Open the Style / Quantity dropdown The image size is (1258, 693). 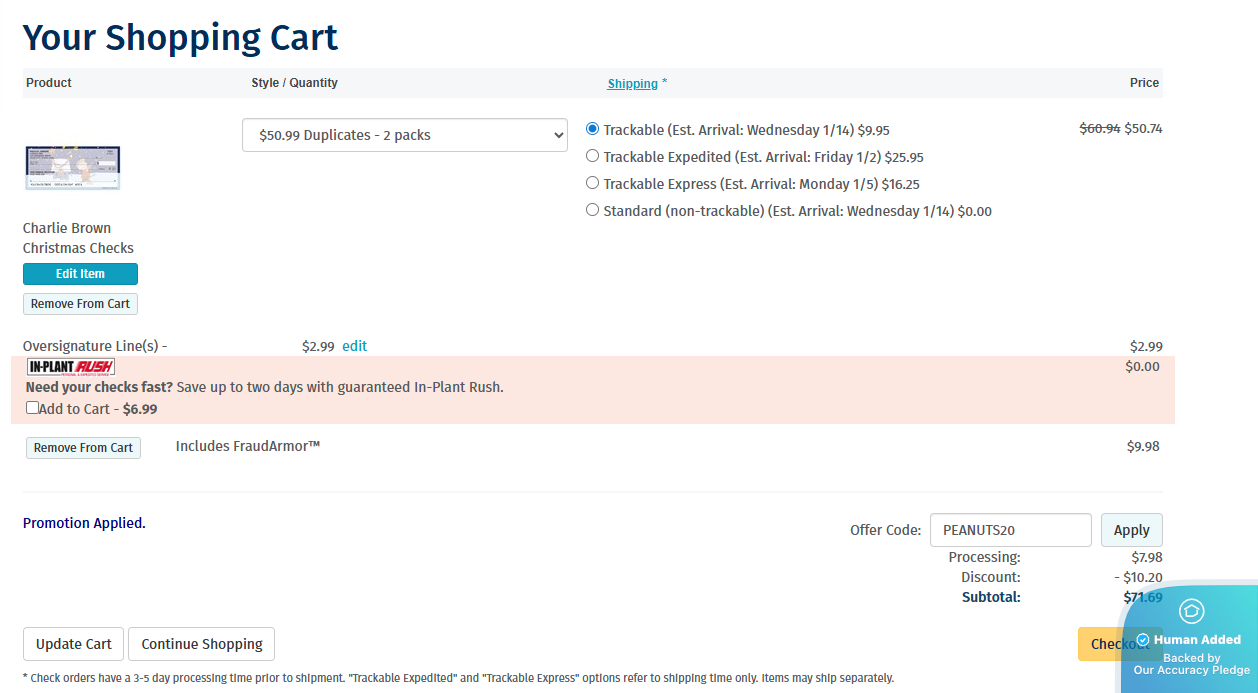pyautogui.click(x=404, y=135)
